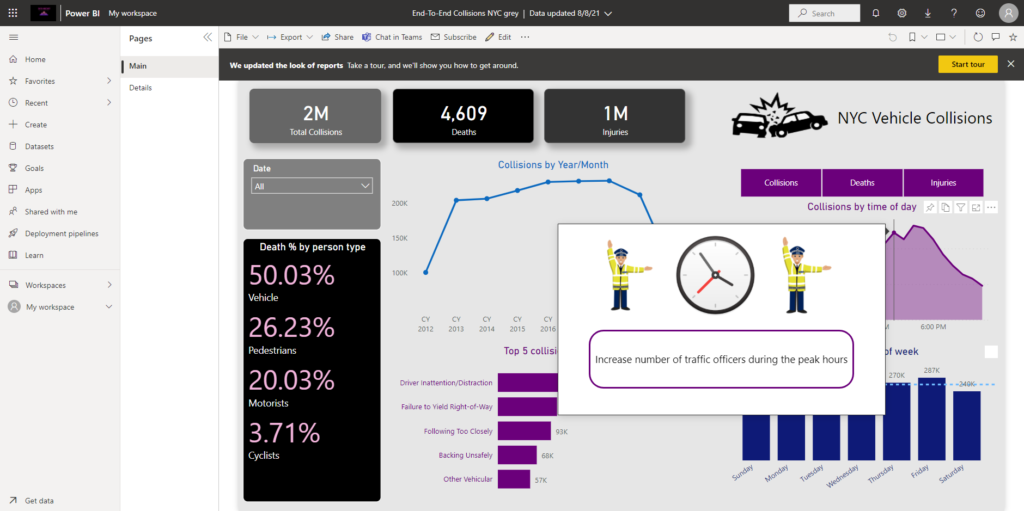1024x511 pixels.
Task: Open the Export menu dropdown
Action: 289,37
